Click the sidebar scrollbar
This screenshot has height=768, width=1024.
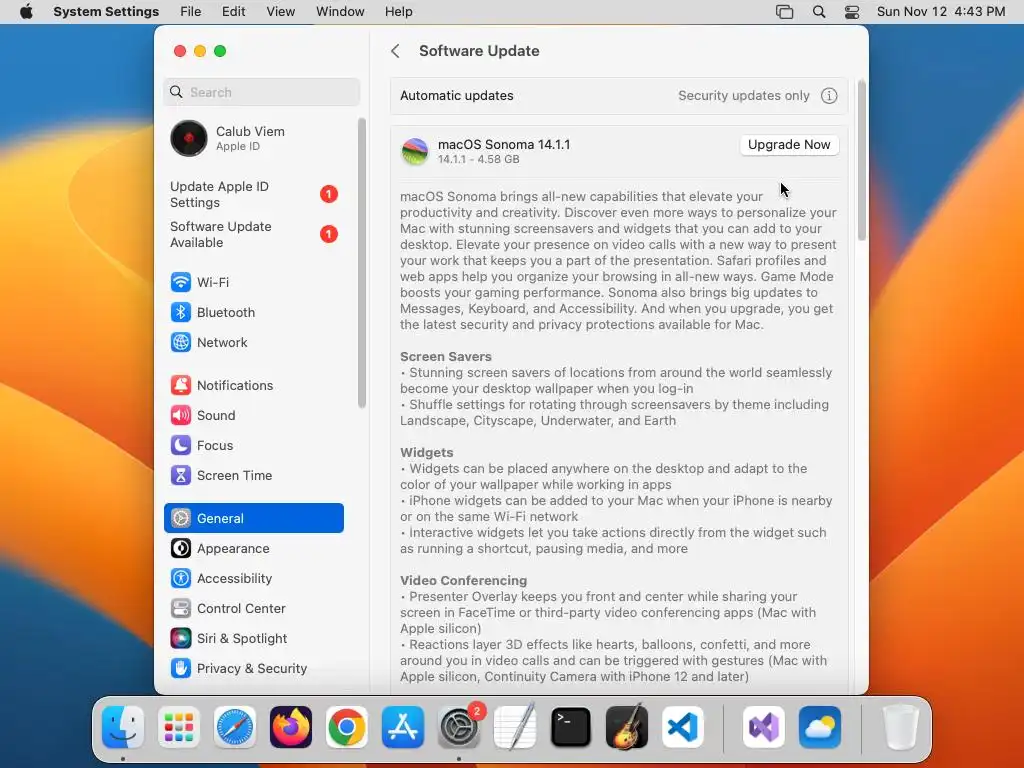361,263
